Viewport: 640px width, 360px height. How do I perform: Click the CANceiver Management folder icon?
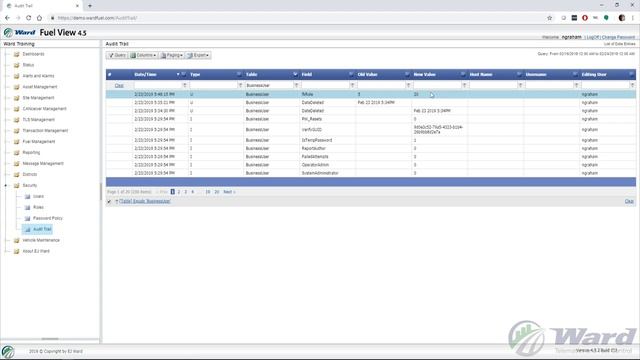[x=17, y=109]
